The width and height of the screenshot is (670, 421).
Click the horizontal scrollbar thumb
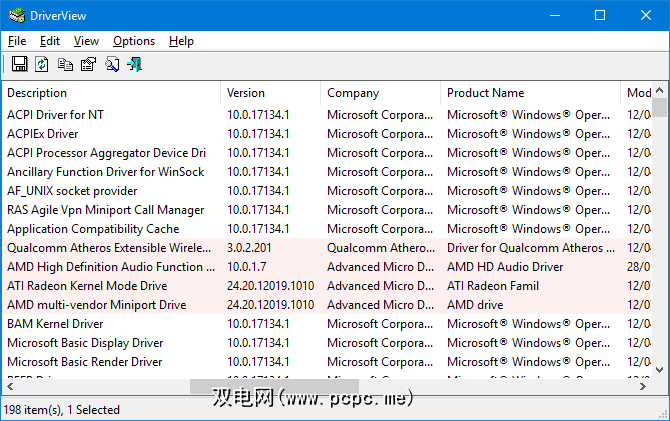pyautogui.click(x=273, y=386)
